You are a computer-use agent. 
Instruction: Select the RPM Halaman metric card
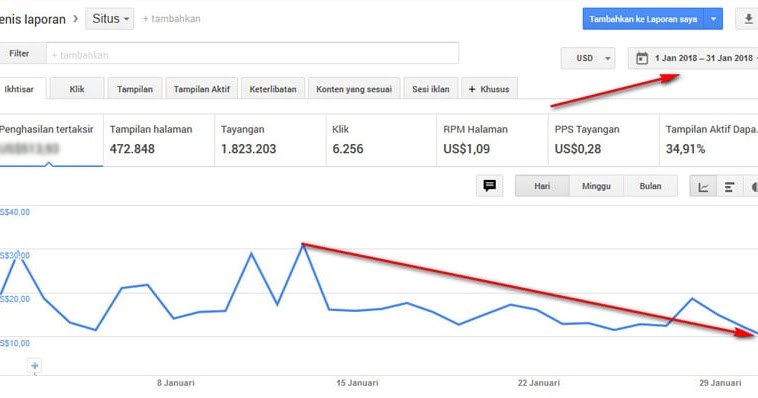click(x=492, y=140)
